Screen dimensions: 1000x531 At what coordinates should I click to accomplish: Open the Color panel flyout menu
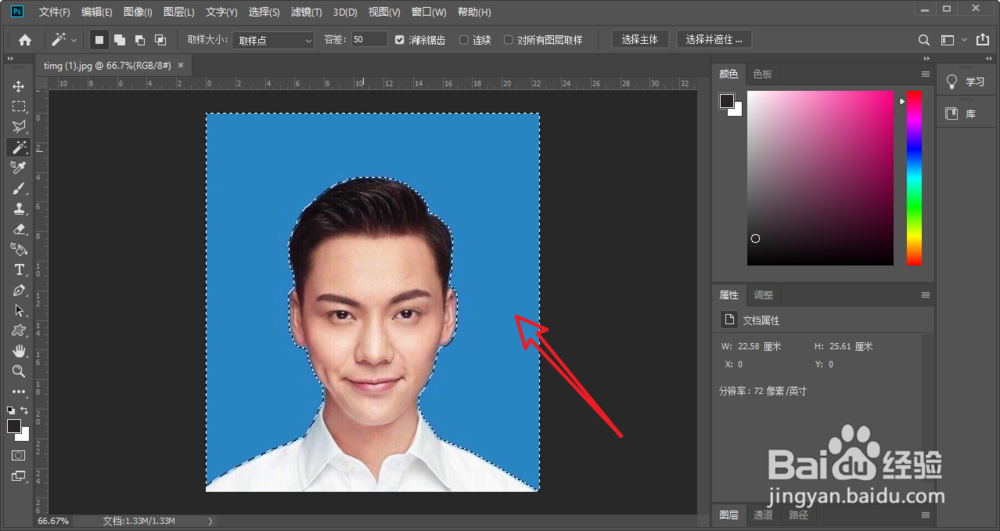pos(925,74)
